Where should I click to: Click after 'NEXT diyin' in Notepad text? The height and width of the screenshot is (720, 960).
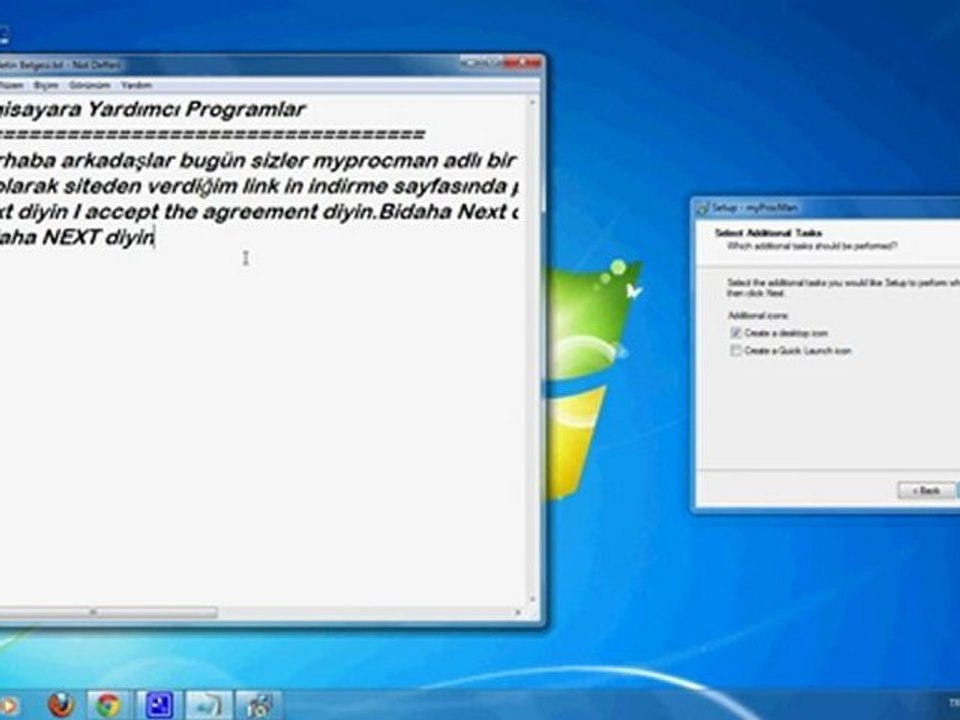point(156,237)
